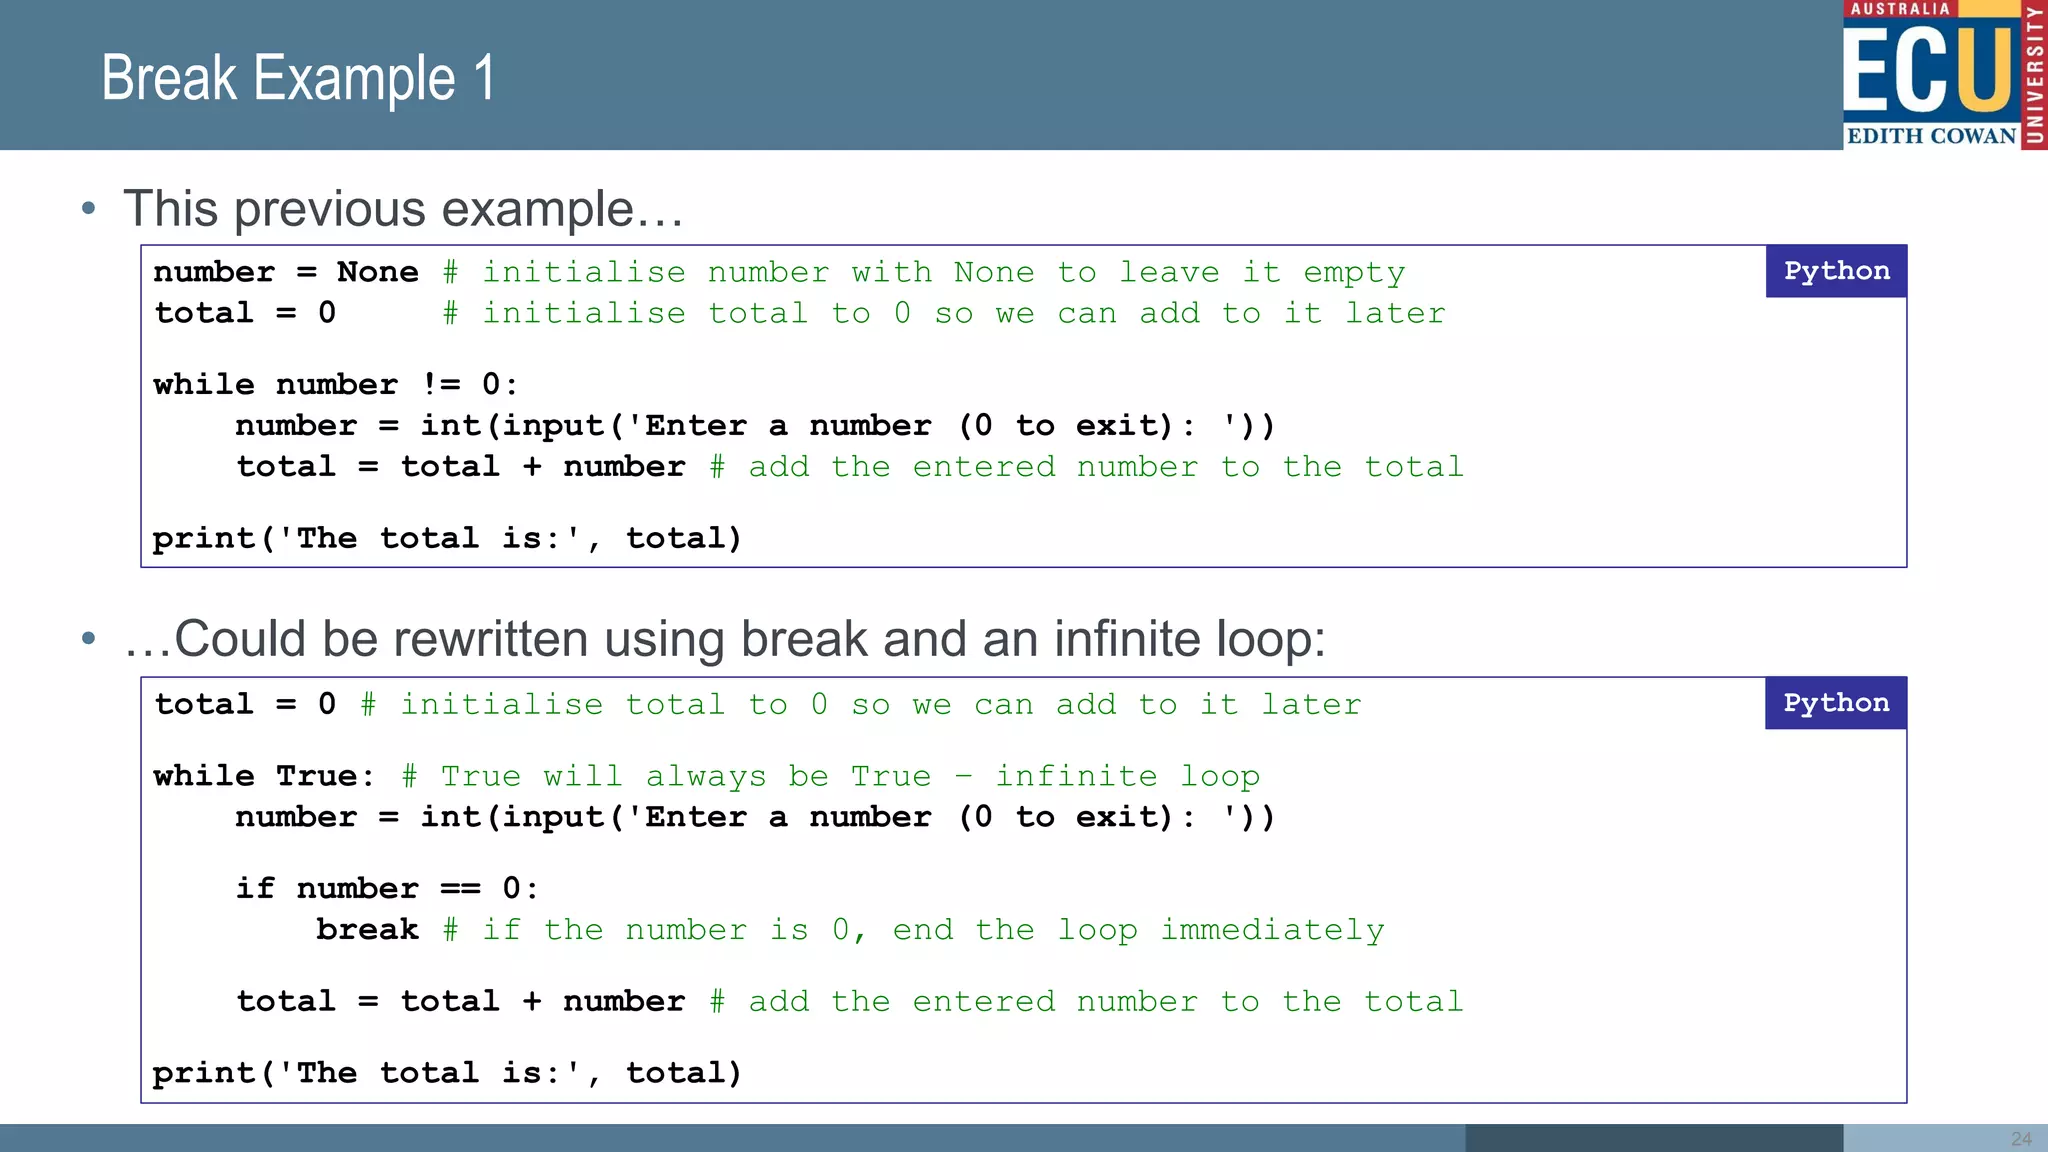Click the 'while True:' line
2048x1152 pixels.
(706, 776)
